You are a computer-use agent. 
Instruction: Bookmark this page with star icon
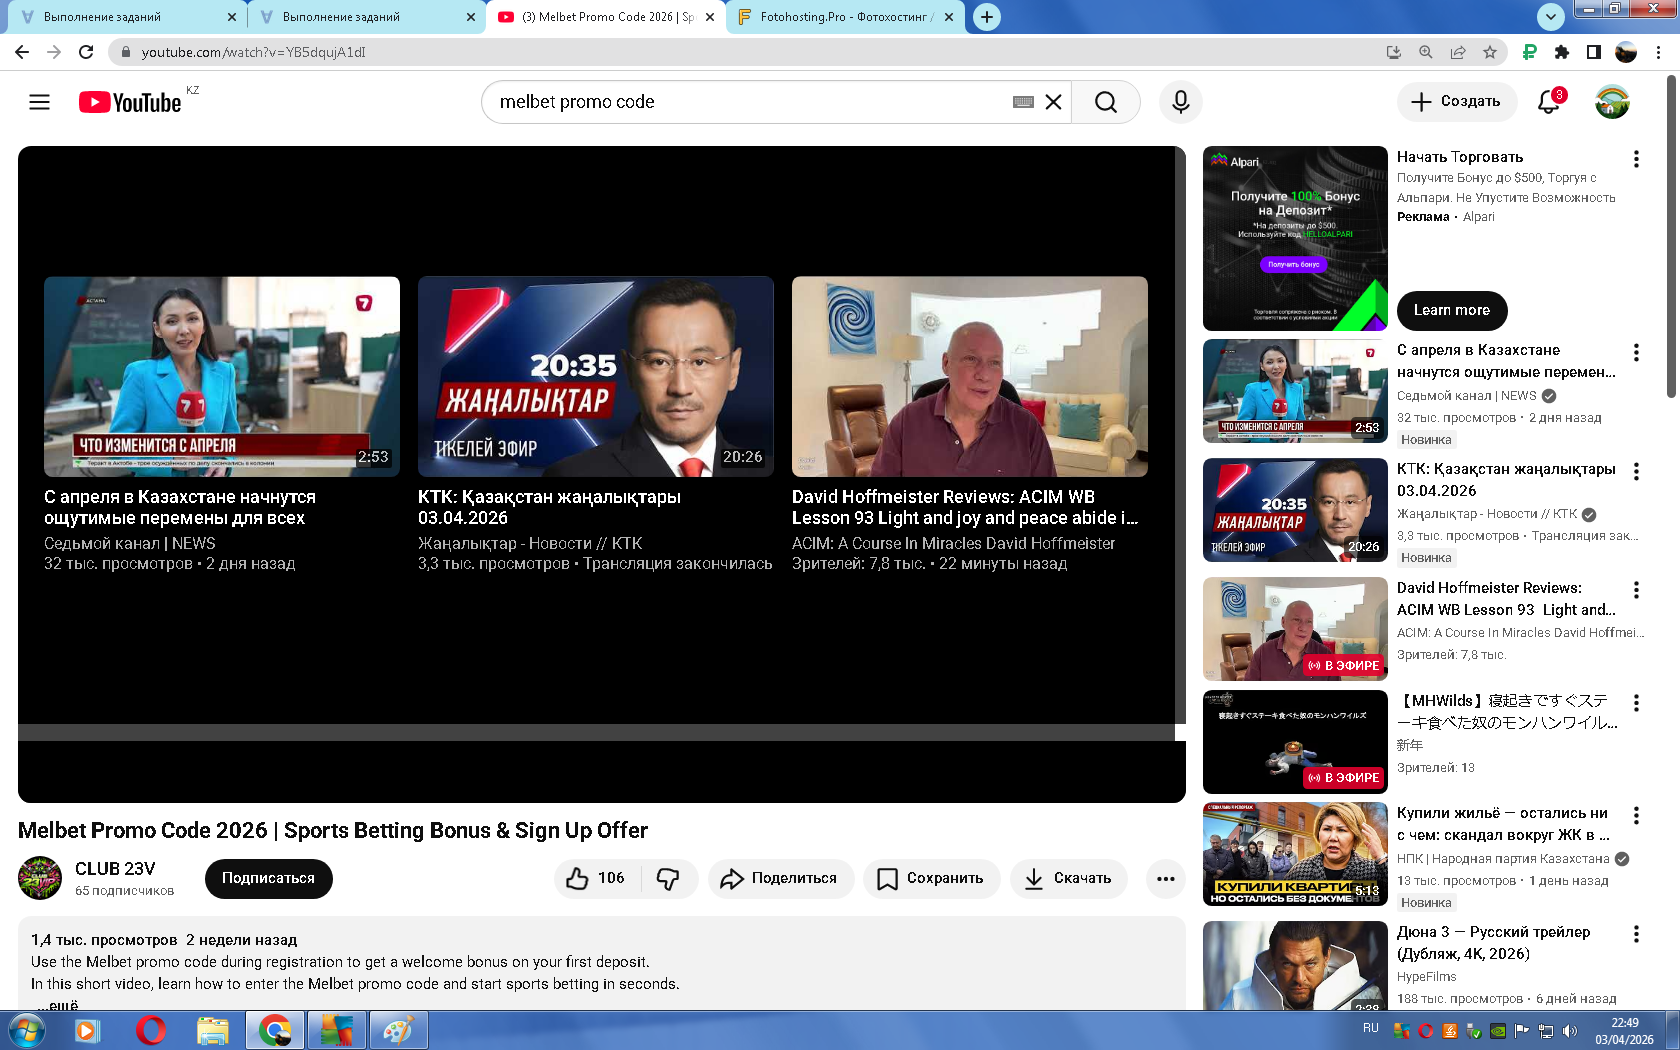pyautogui.click(x=1490, y=52)
